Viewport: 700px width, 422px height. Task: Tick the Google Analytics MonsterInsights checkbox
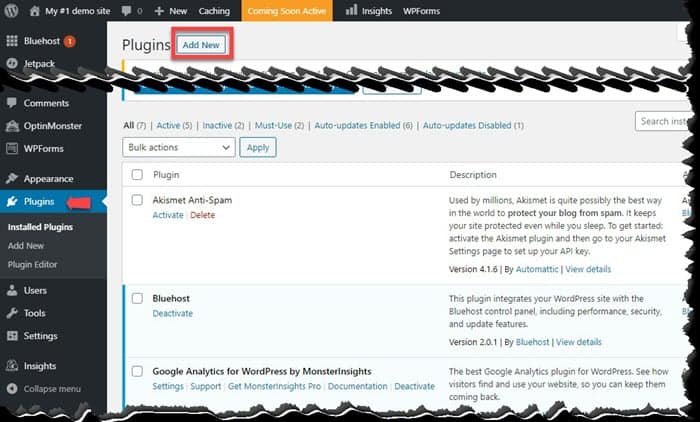[137, 371]
